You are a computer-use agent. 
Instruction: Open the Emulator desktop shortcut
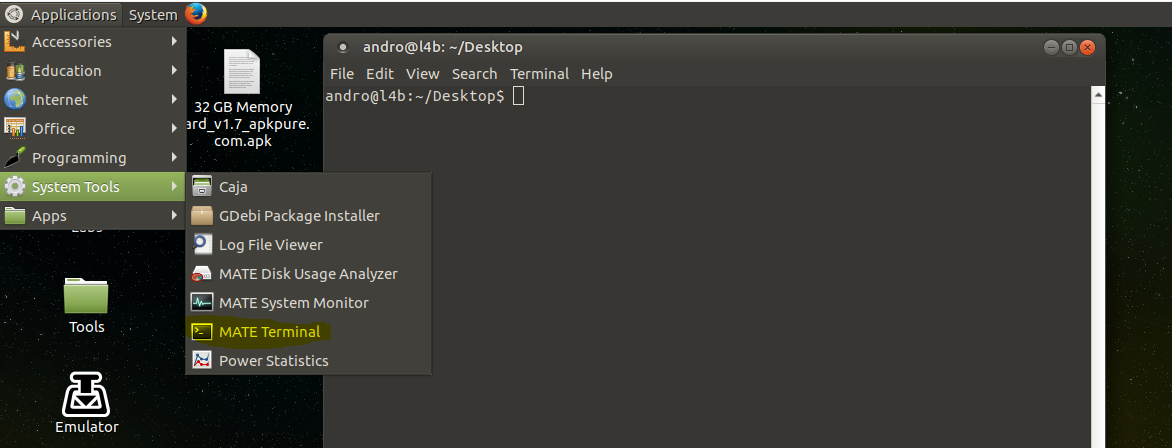[x=86, y=400]
